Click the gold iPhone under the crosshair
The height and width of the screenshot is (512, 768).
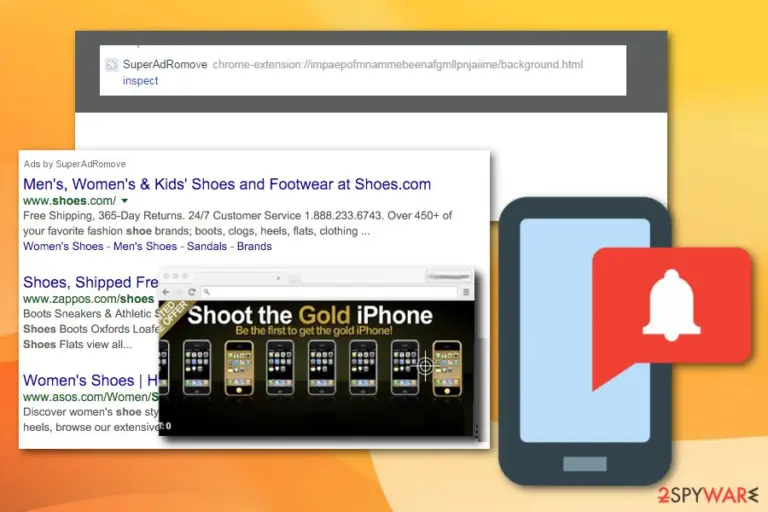[x=447, y=368]
